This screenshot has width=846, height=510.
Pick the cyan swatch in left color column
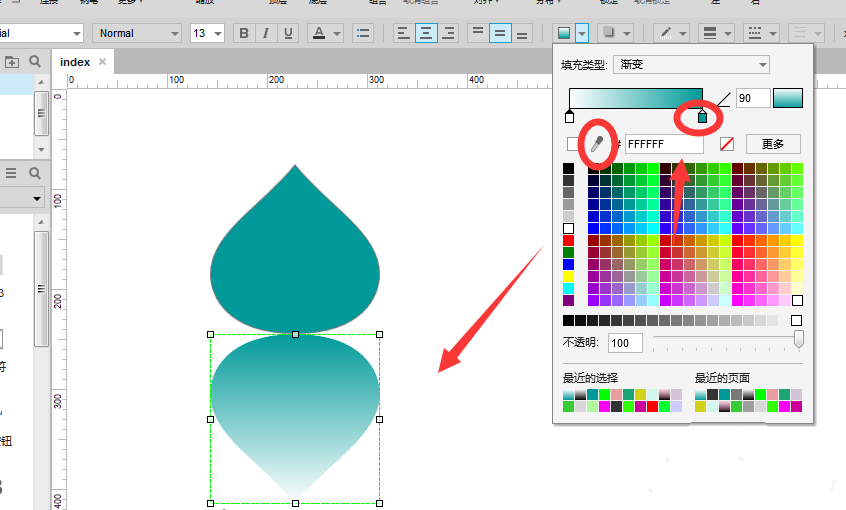[568, 288]
